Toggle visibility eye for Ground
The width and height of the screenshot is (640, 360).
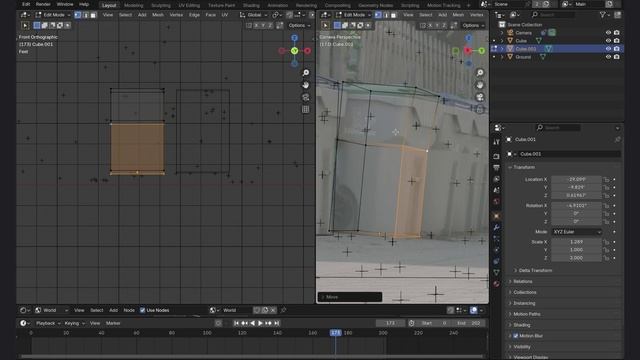[x=608, y=57]
